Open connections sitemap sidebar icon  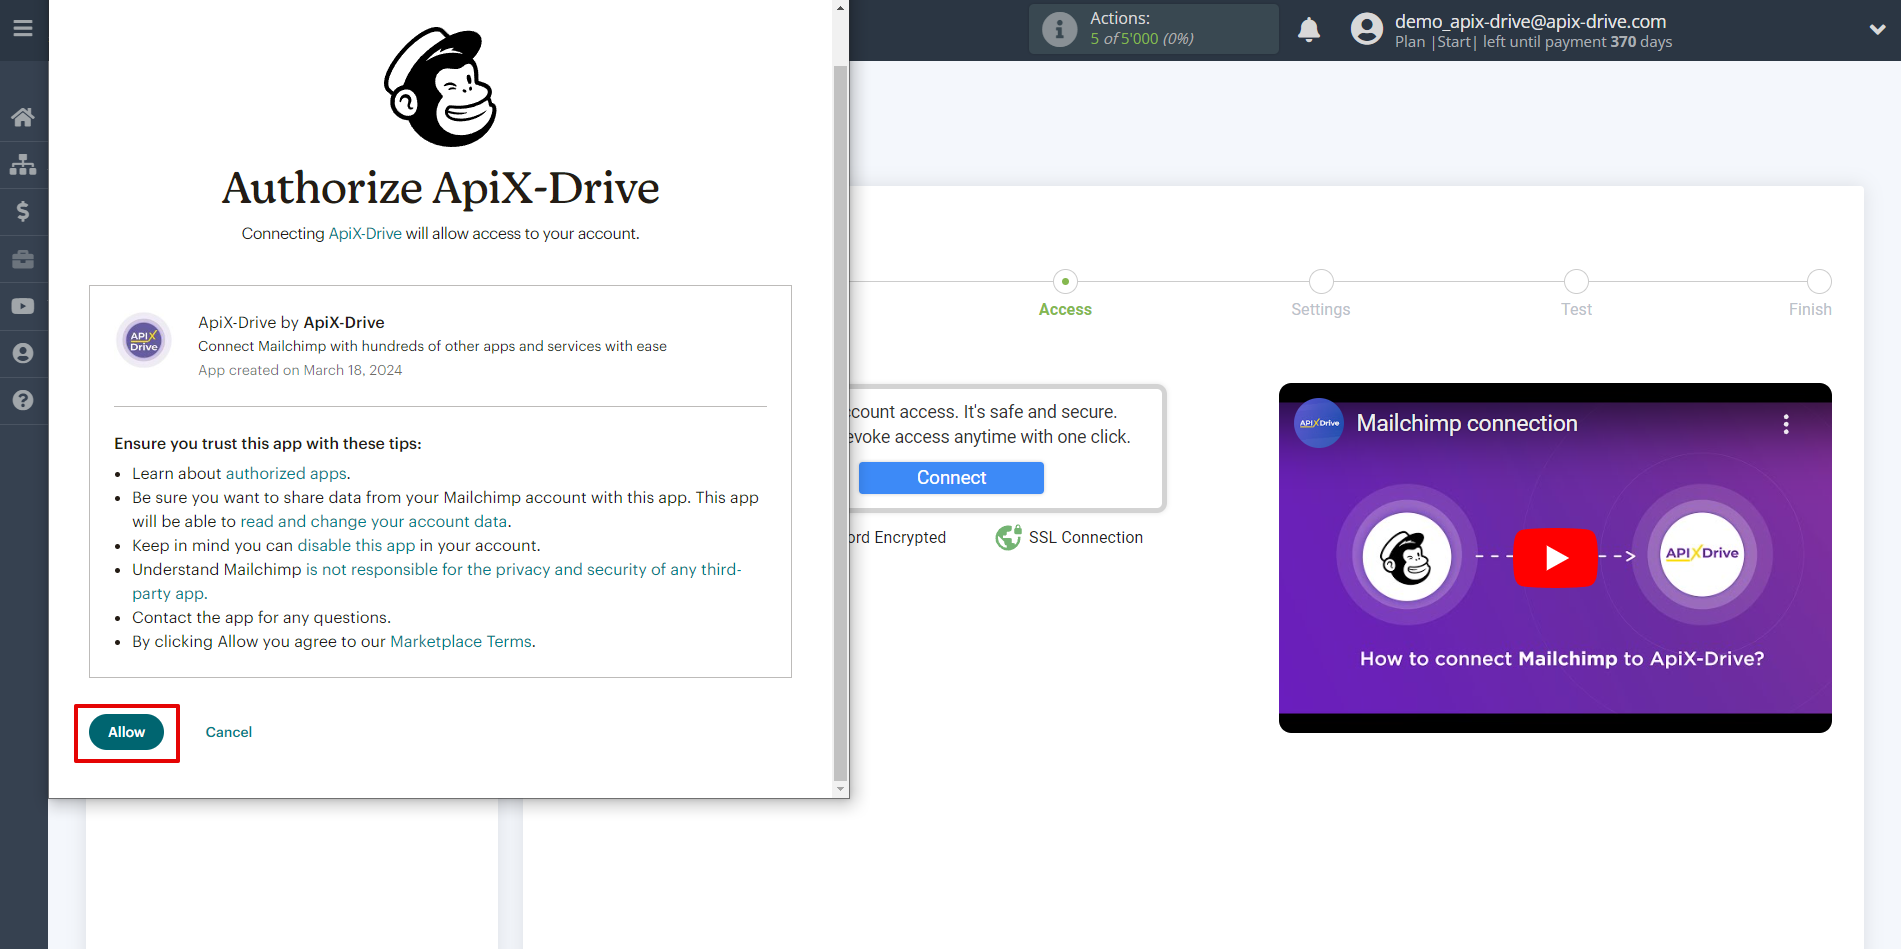point(23,164)
